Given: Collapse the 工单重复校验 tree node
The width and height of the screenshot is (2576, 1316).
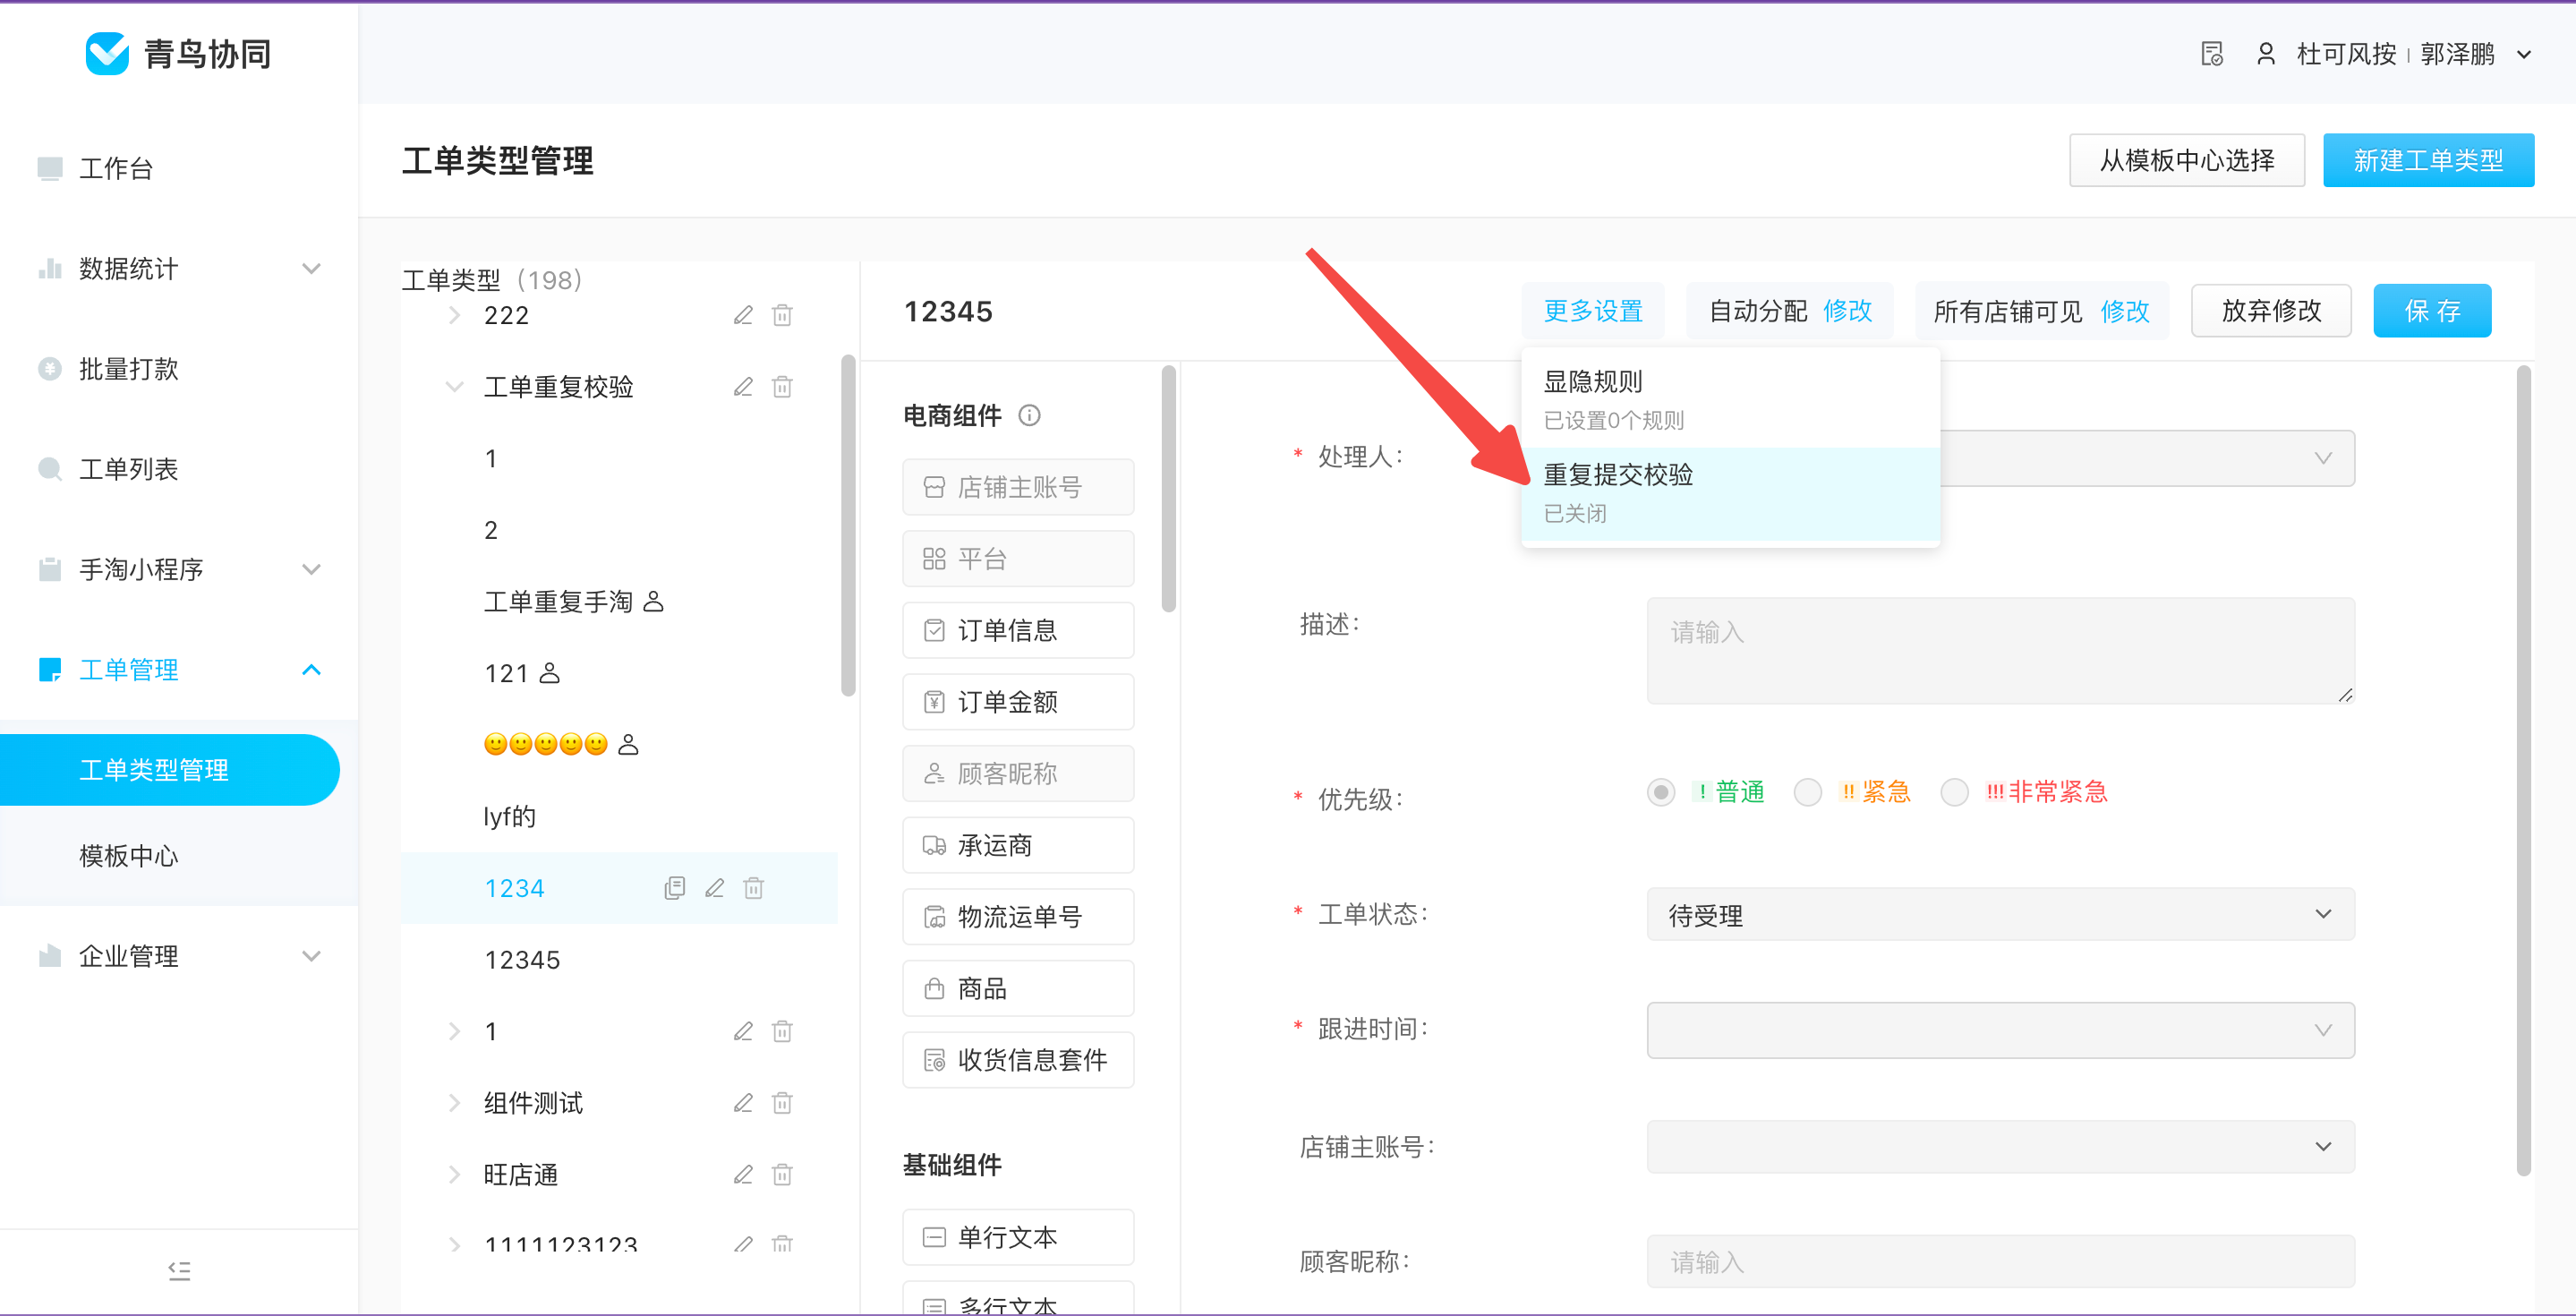Looking at the screenshot, I should 454,386.
